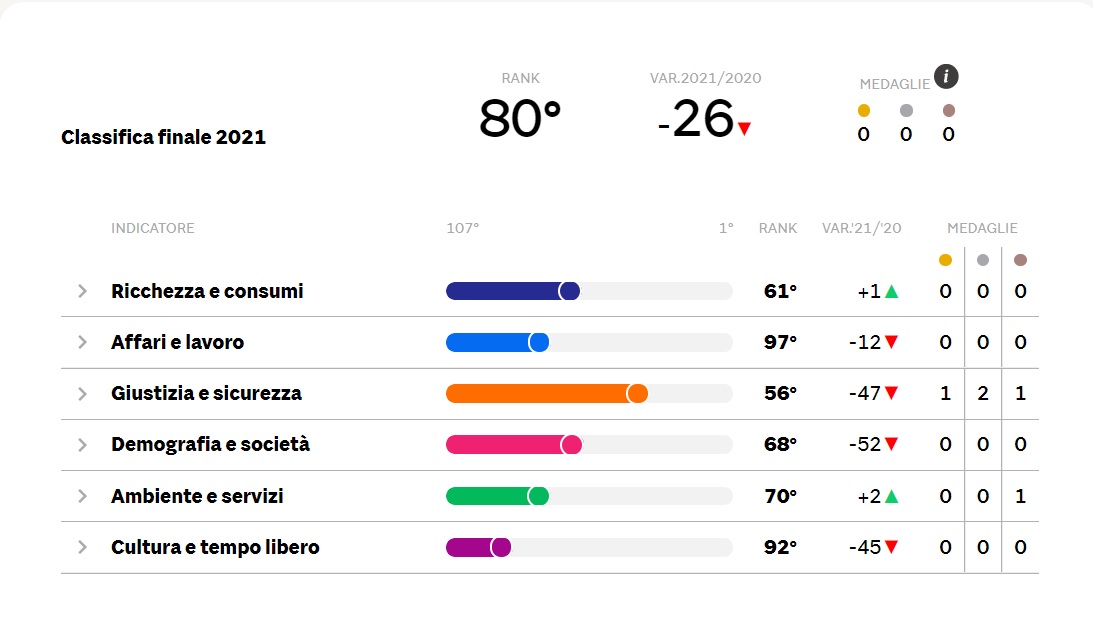Click the Classifica finale 2021 heading
The height and width of the screenshot is (621, 1093).
coord(163,137)
